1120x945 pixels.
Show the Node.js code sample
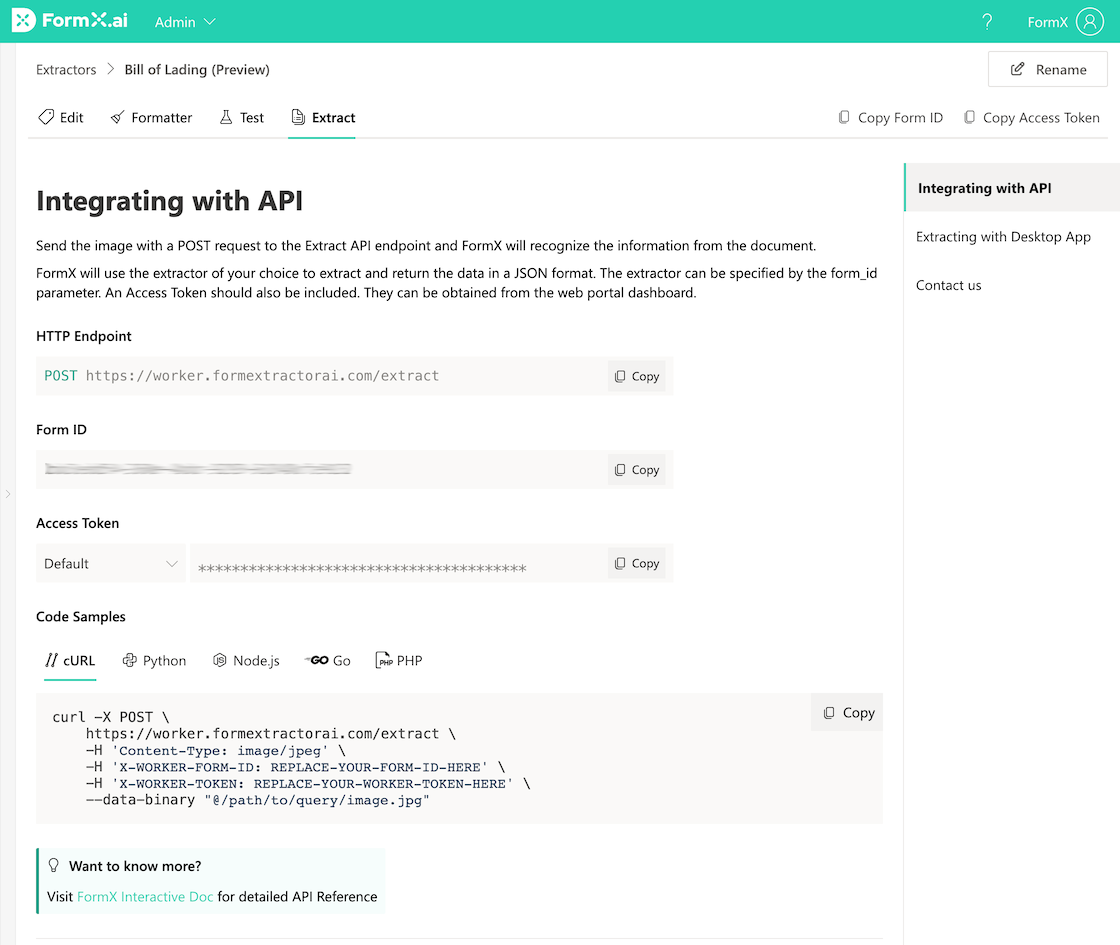point(246,661)
